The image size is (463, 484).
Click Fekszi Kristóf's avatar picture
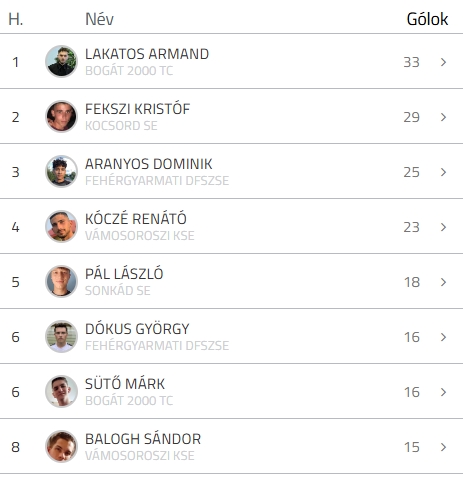pos(61,116)
